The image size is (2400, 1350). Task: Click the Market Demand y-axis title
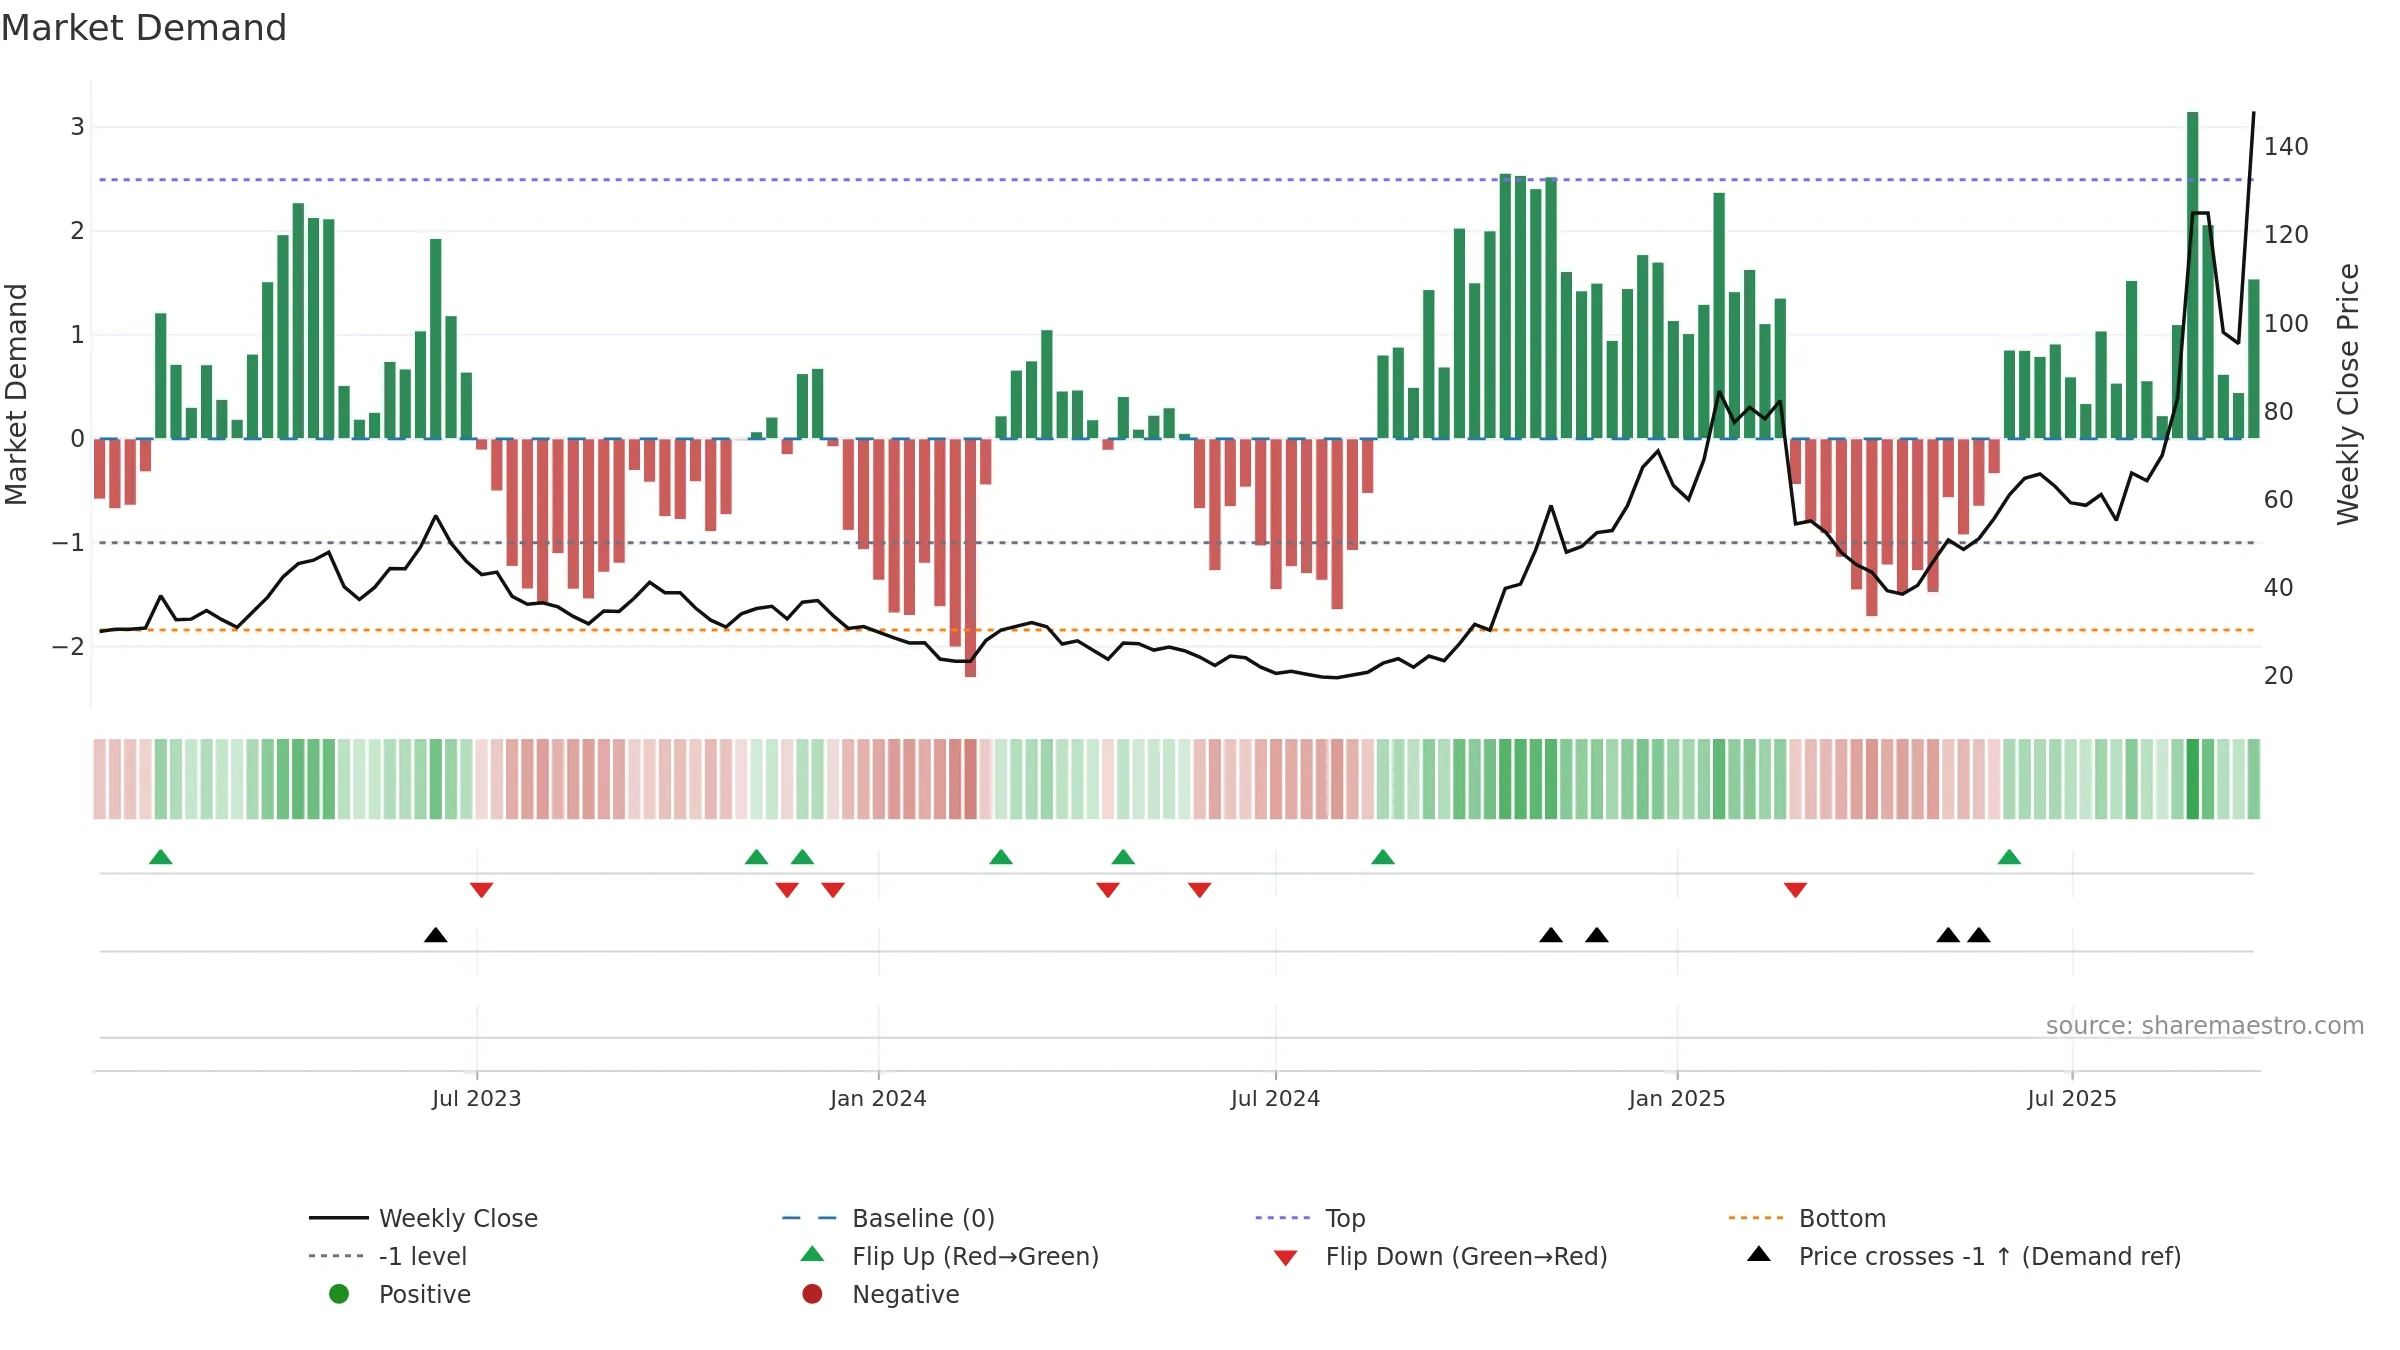(x=16, y=394)
